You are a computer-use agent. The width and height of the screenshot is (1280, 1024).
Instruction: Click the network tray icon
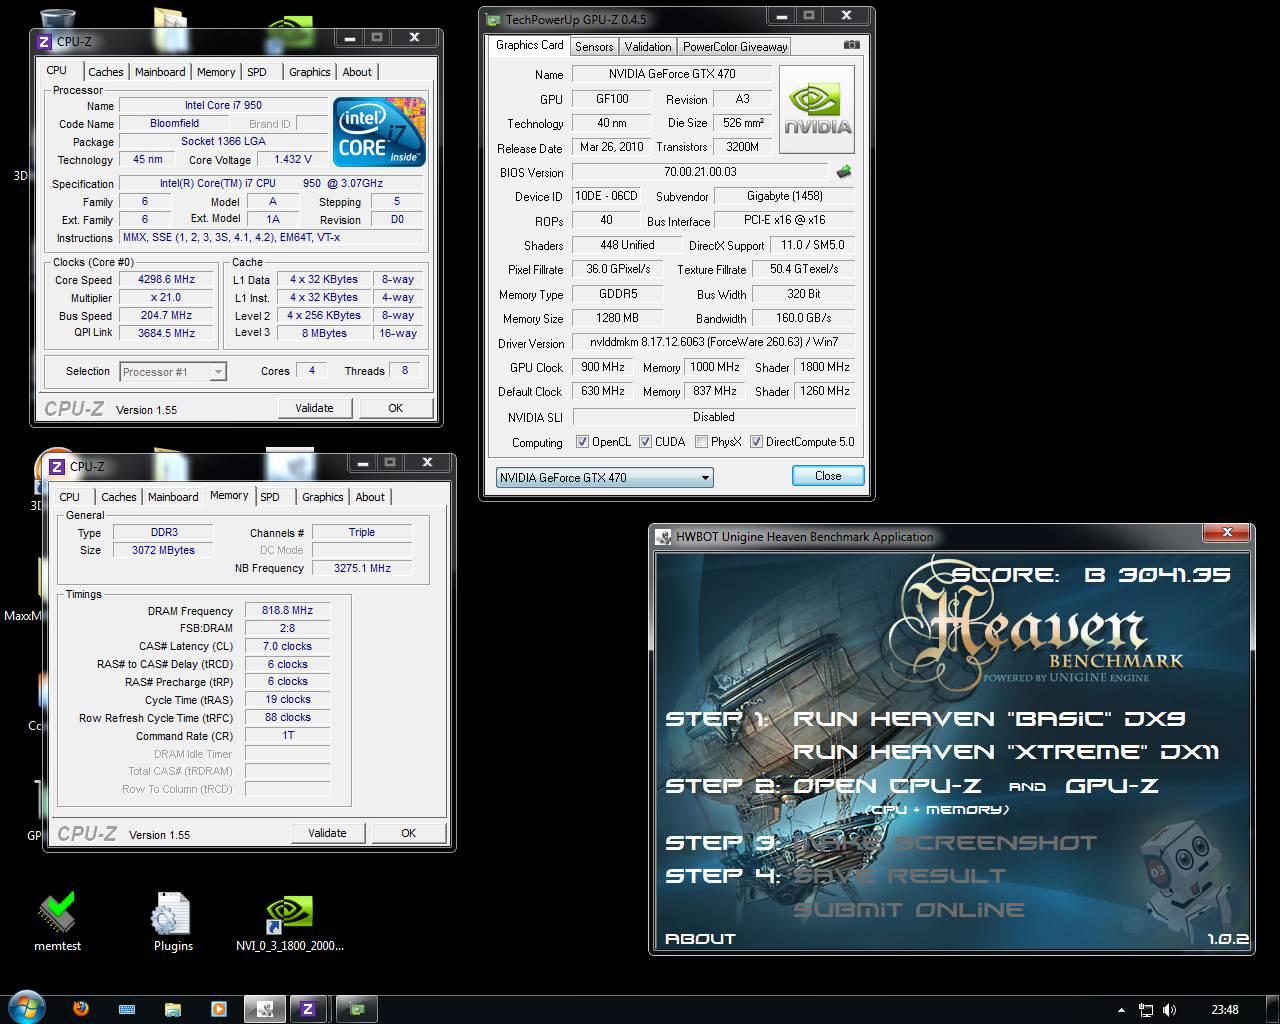[1146, 1010]
